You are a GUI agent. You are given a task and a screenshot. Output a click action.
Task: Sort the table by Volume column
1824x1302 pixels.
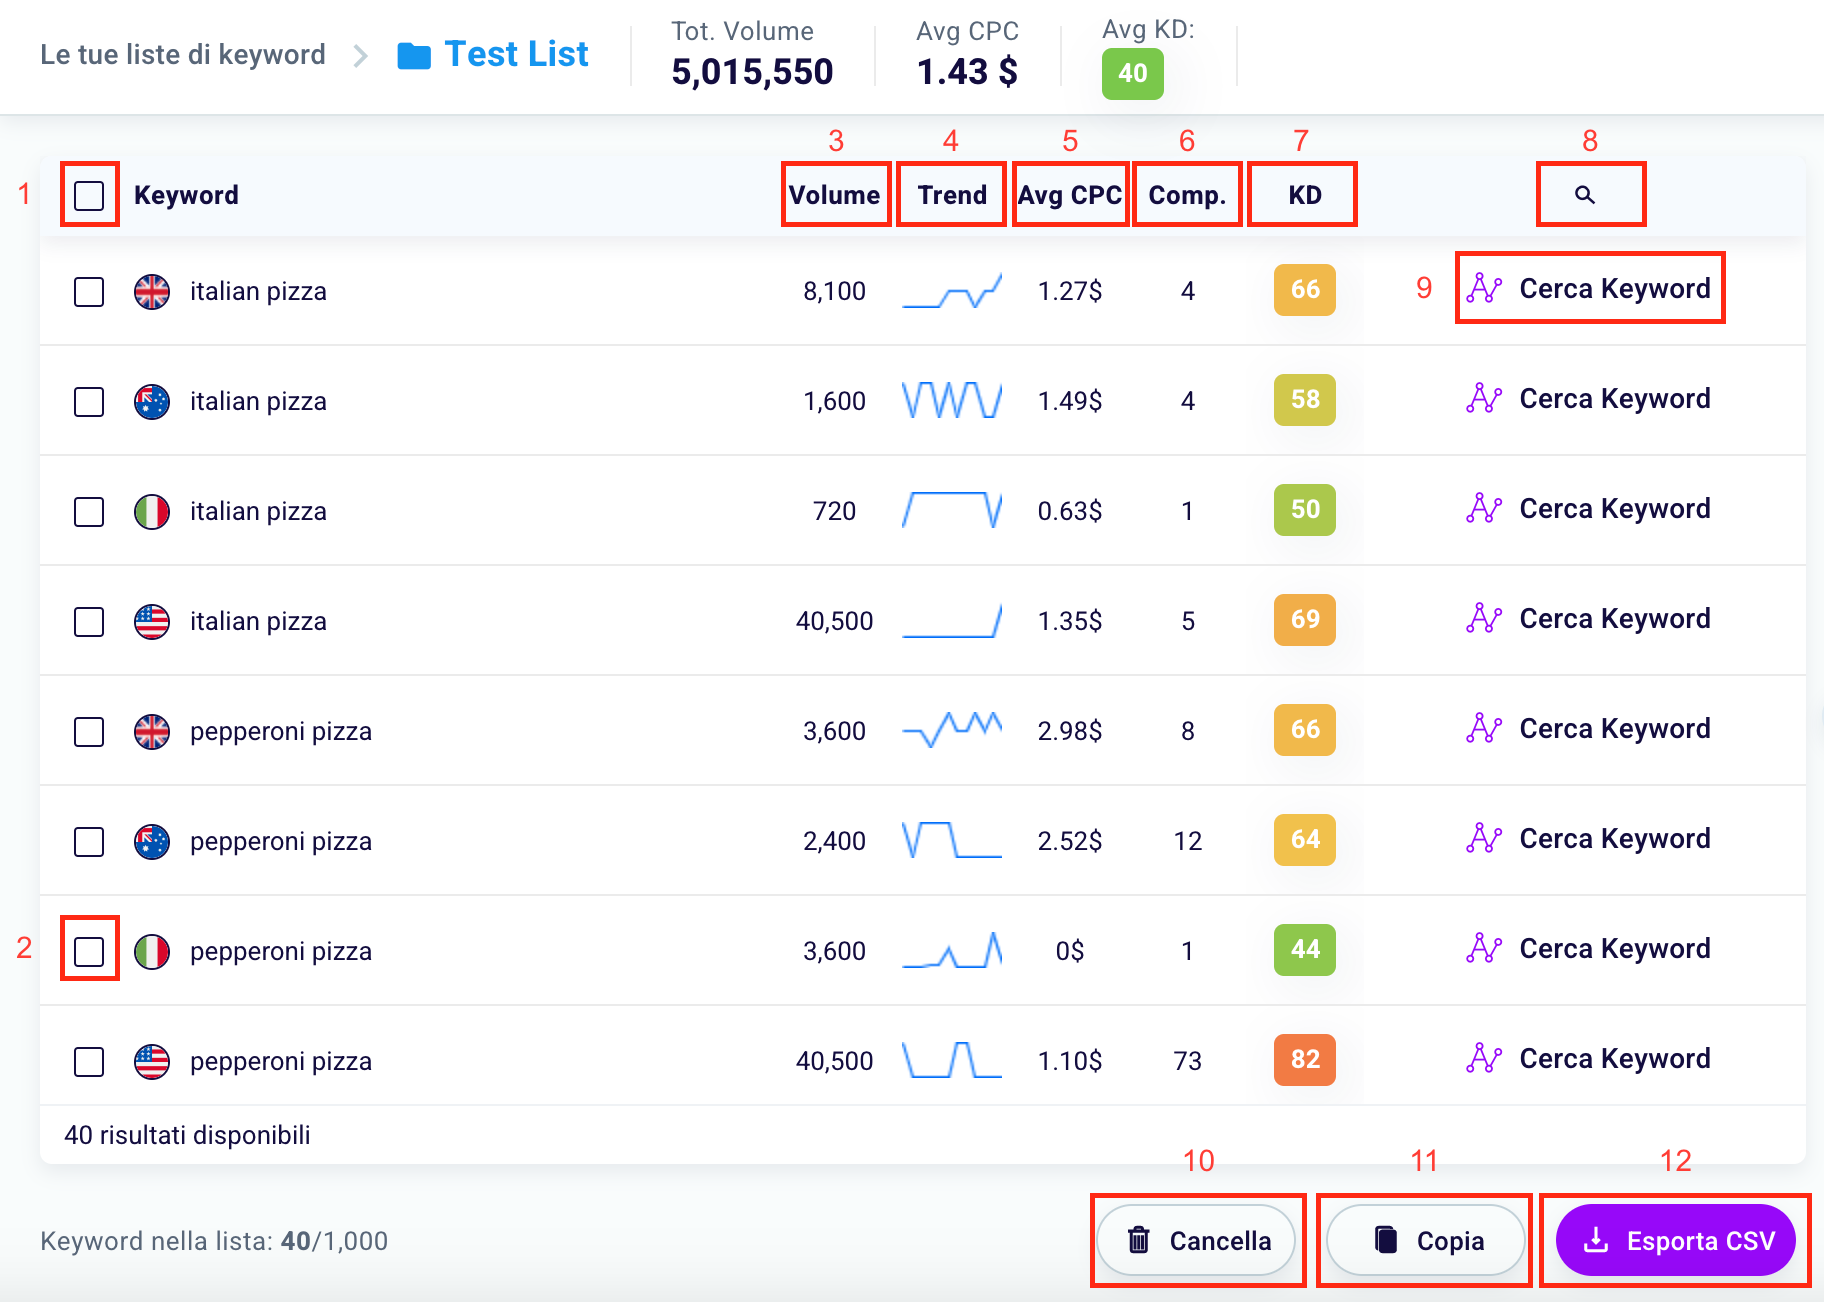(x=834, y=195)
